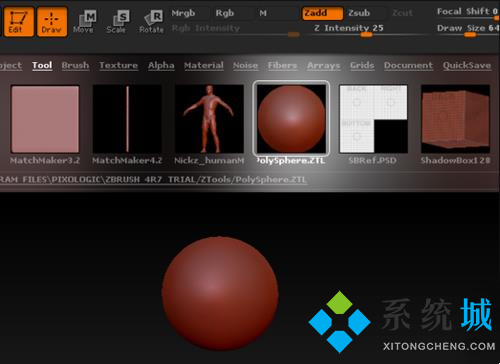Adjust the Rgb Intensity slider

click(235, 30)
